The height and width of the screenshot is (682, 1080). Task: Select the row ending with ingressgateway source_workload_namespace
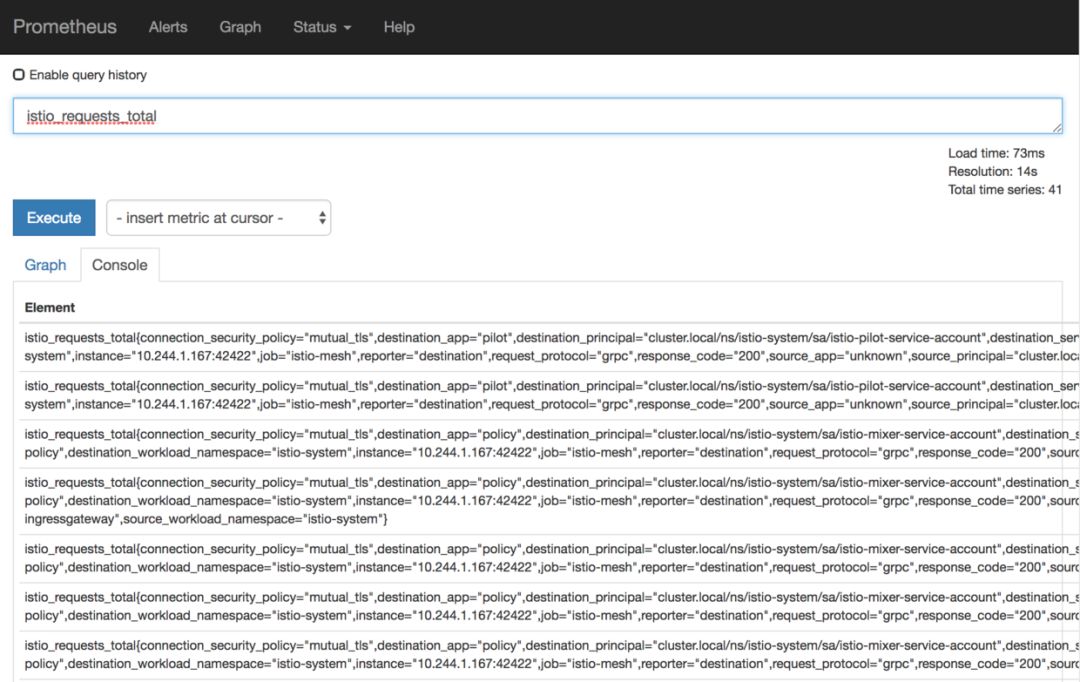tap(549, 501)
